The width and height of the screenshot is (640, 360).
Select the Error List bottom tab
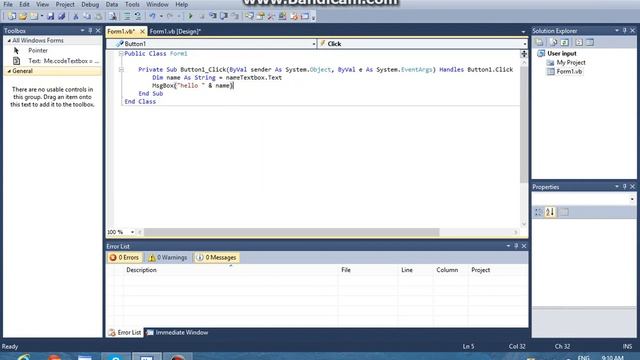point(125,333)
